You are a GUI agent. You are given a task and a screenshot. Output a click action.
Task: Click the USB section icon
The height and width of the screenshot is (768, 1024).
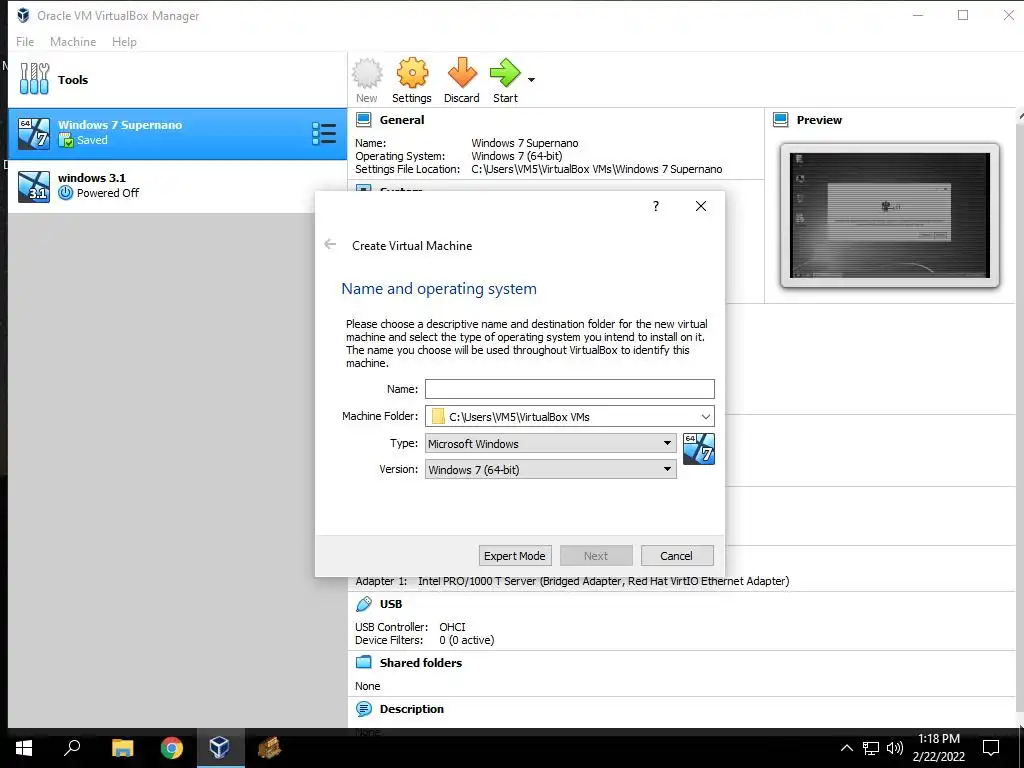pyautogui.click(x=364, y=604)
